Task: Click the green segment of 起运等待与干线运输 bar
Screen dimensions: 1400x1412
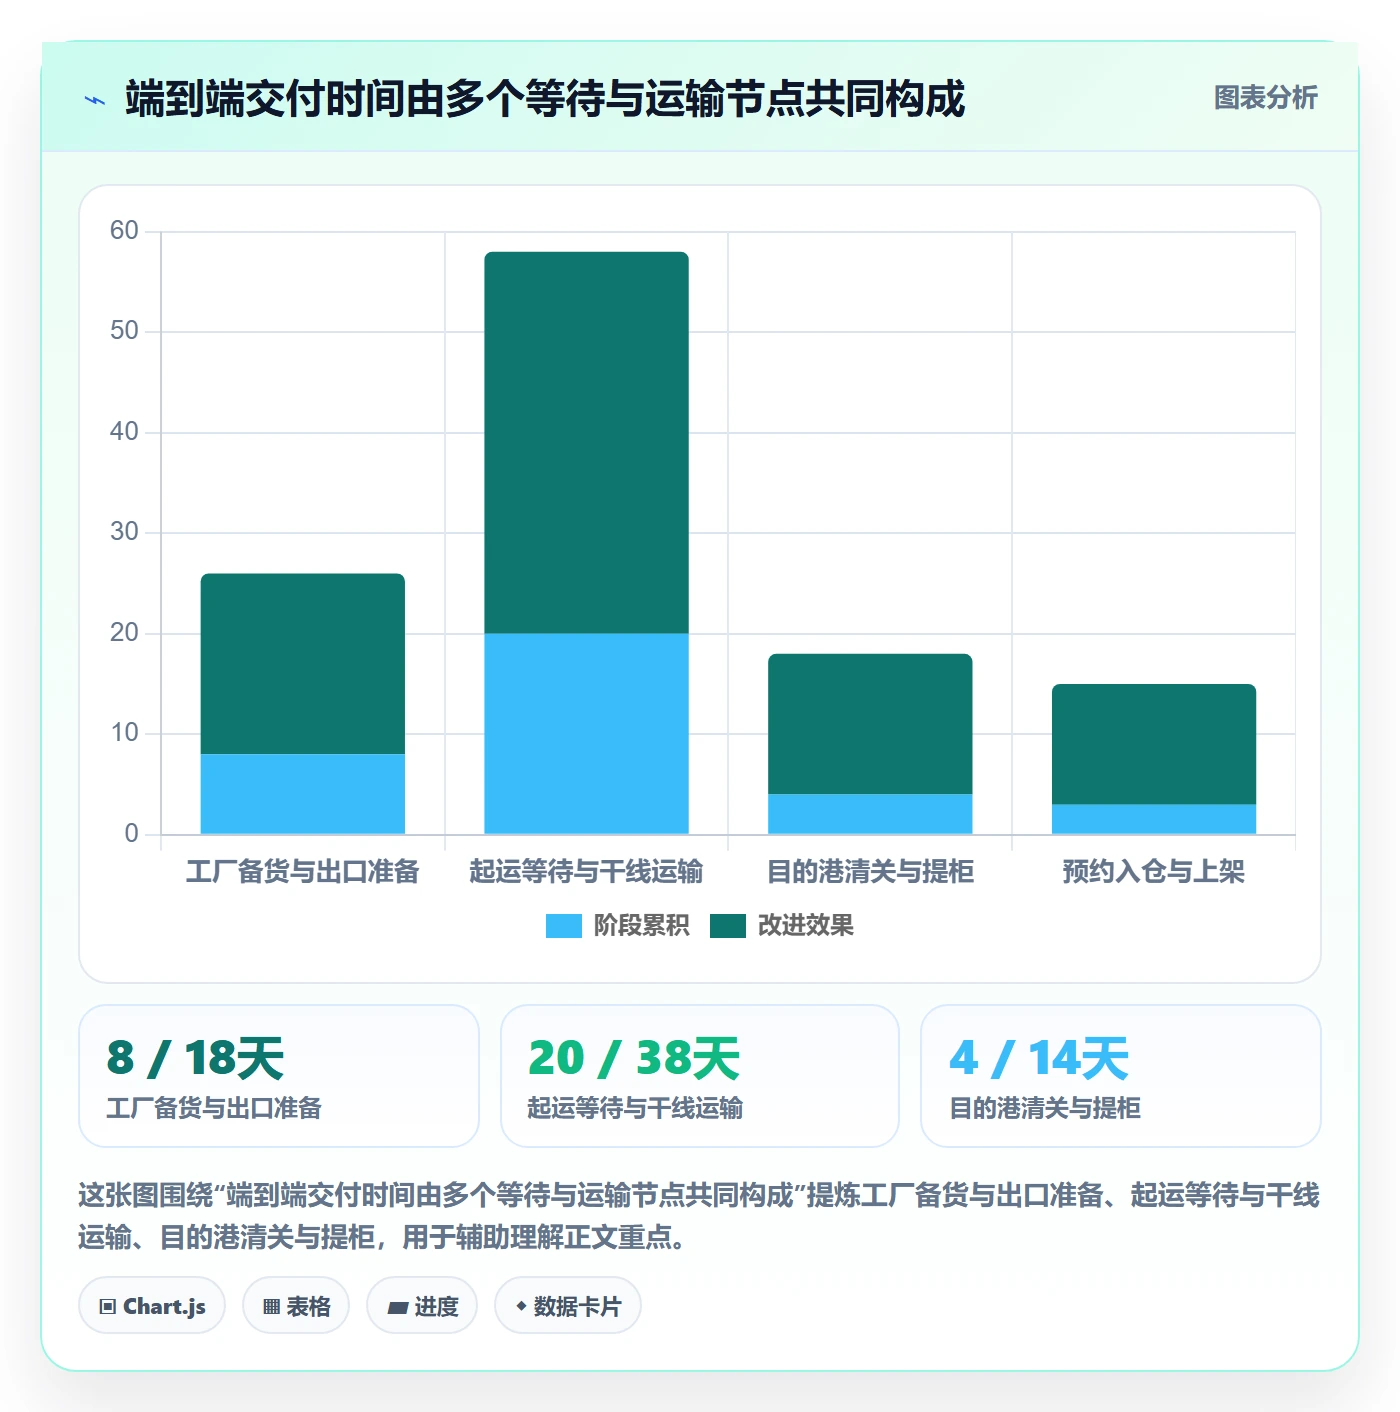Action: [x=587, y=442]
